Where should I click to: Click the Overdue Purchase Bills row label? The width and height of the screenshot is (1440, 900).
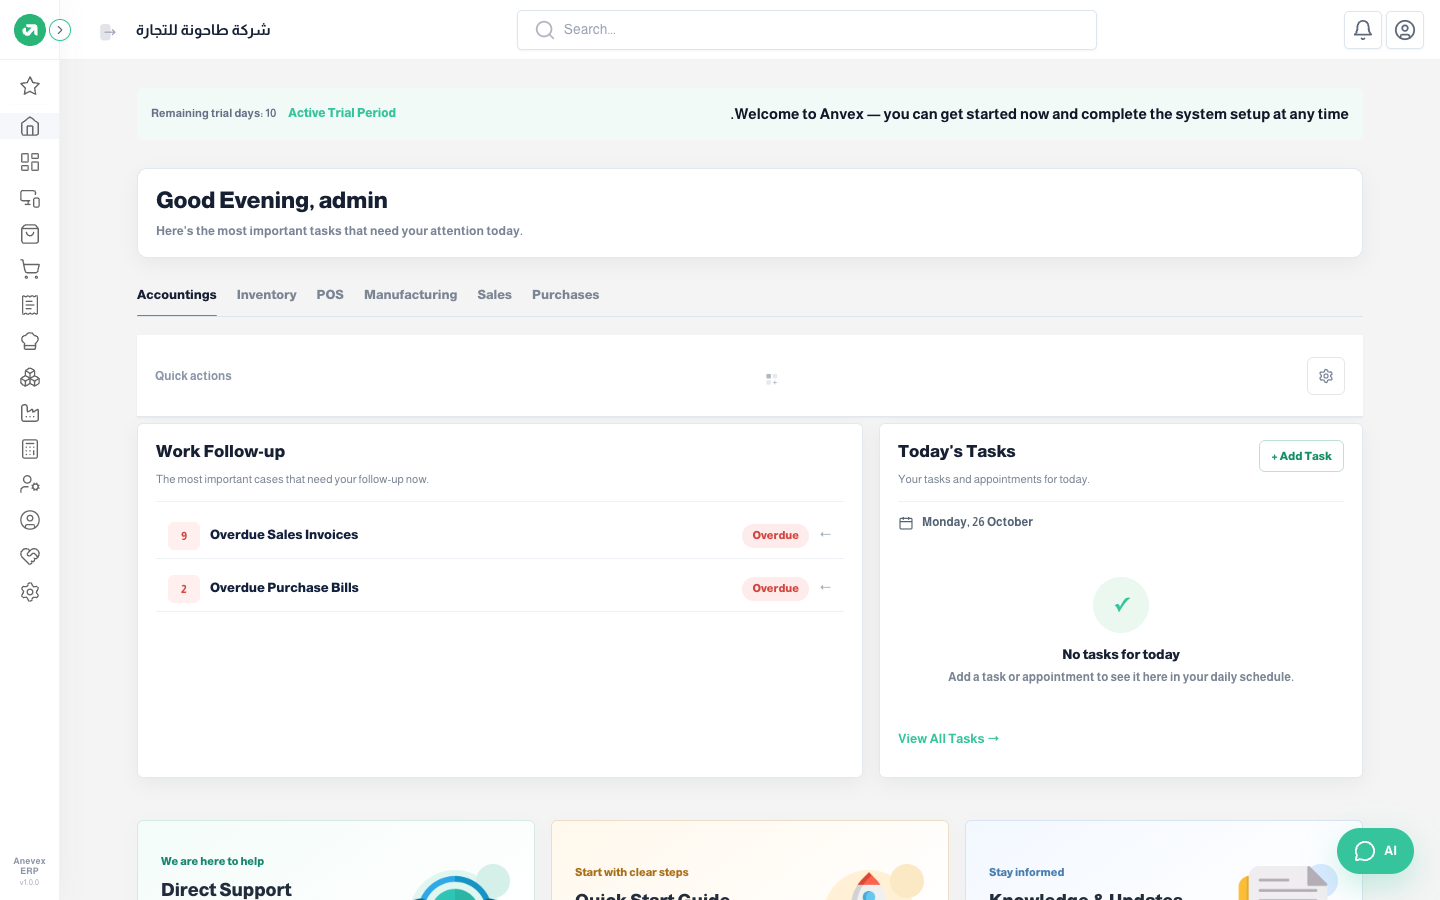click(x=284, y=588)
